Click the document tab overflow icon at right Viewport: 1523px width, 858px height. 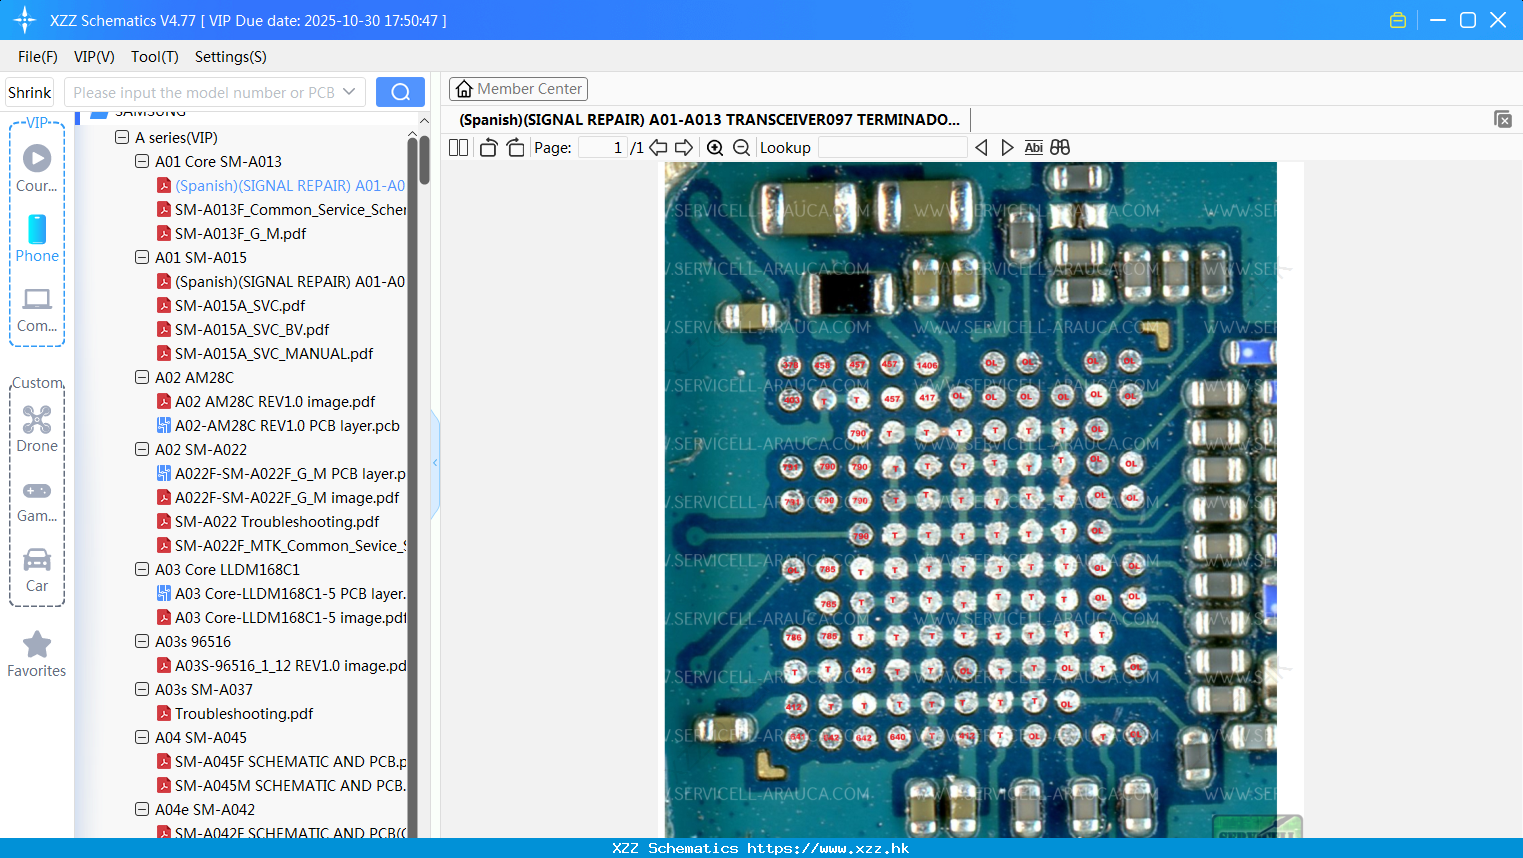coord(1503,119)
